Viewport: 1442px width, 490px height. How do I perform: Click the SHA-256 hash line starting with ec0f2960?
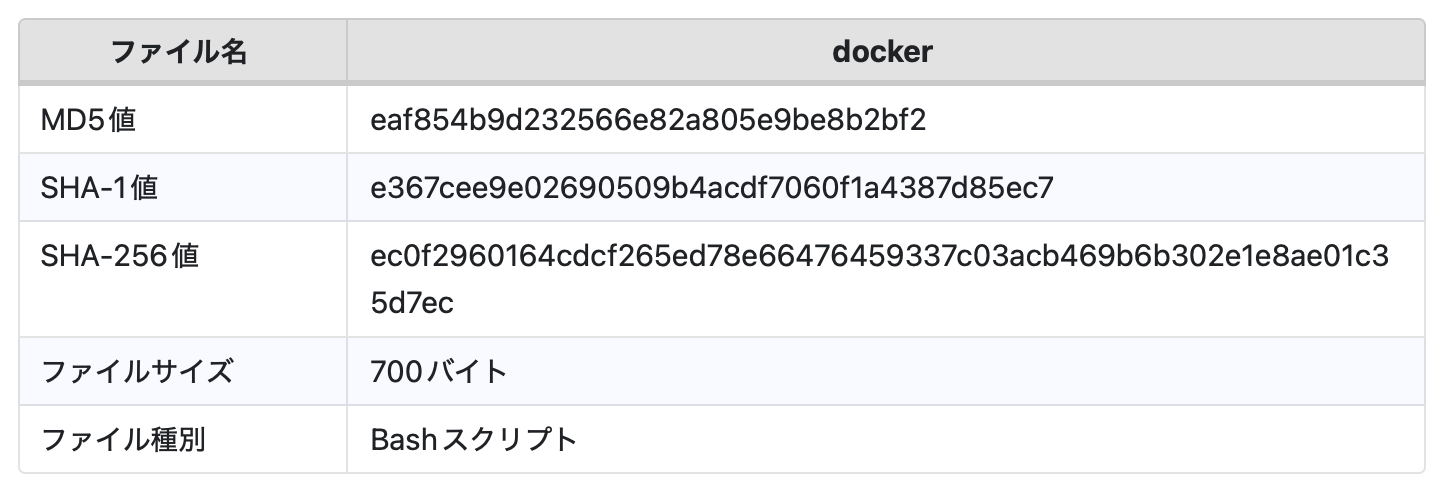tap(879, 256)
